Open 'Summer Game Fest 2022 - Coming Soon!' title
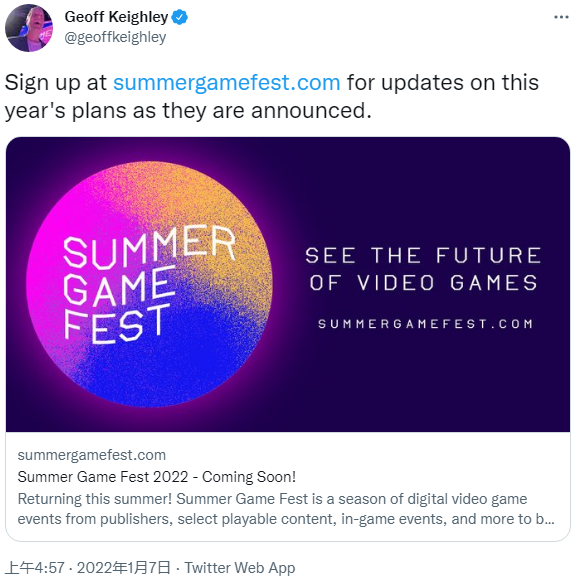The height and width of the screenshot is (581, 576). (x=157, y=477)
